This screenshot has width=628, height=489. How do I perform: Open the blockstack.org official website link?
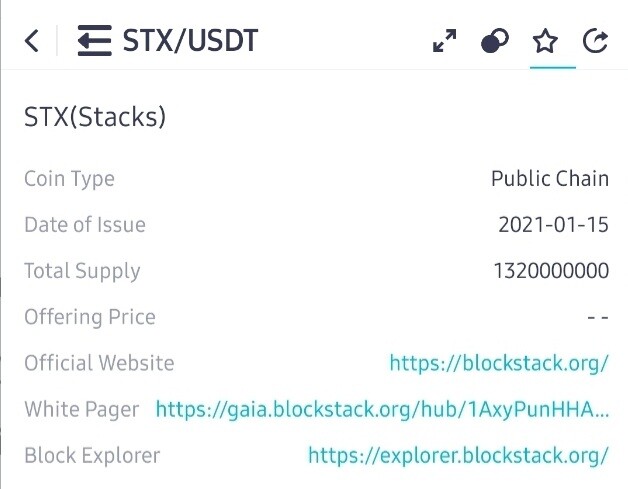[x=499, y=363]
